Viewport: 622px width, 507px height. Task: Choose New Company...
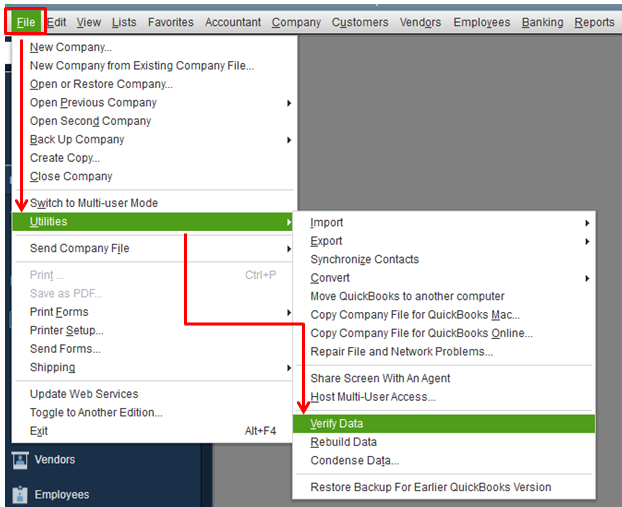pos(155,47)
